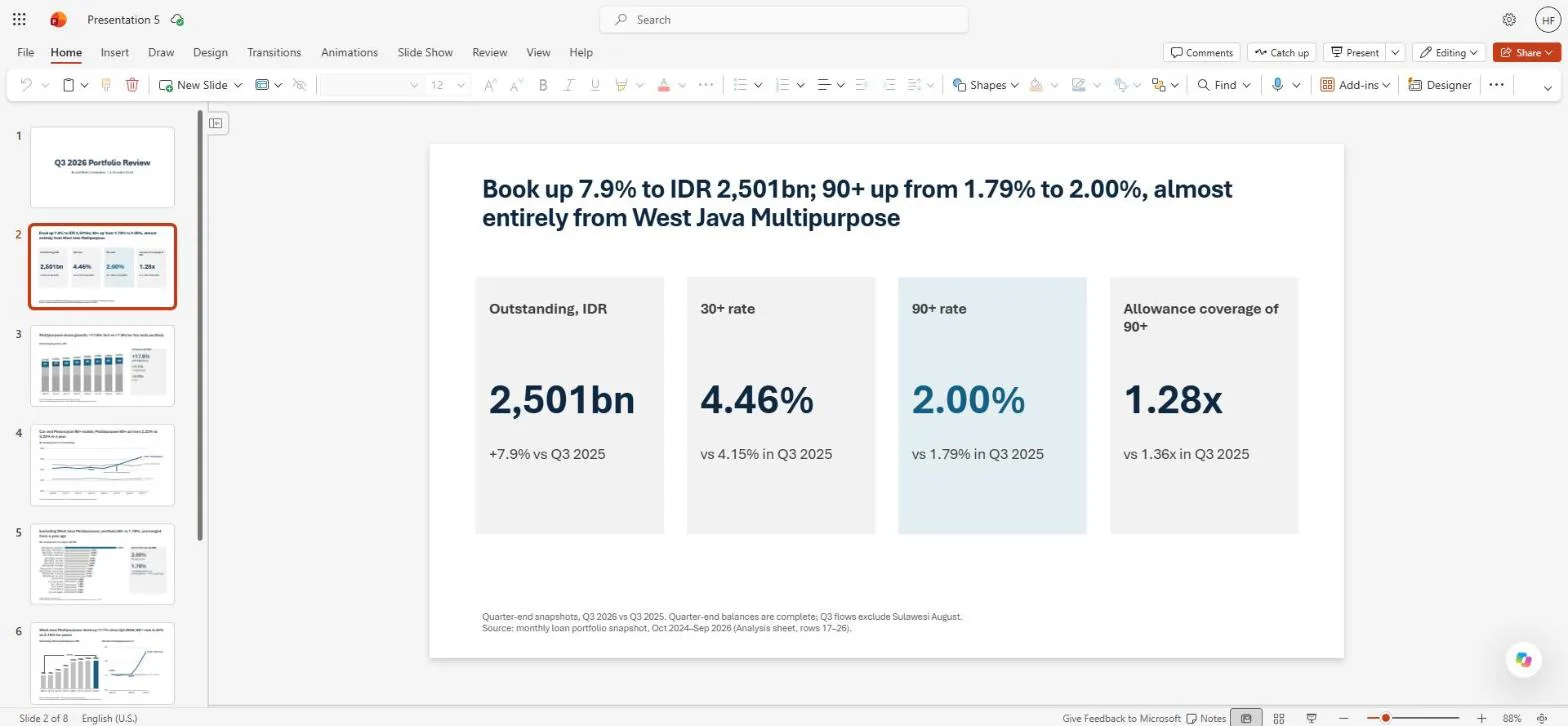Open the Shapes dropdown

coord(985,85)
